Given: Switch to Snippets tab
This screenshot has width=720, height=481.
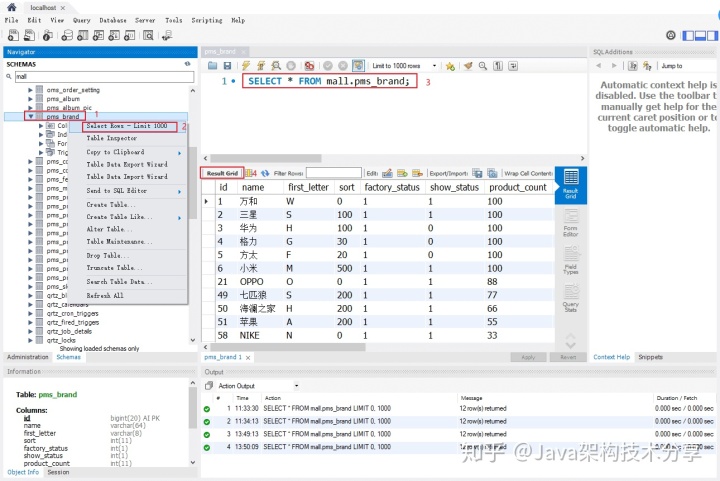Looking at the screenshot, I should [650, 357].
